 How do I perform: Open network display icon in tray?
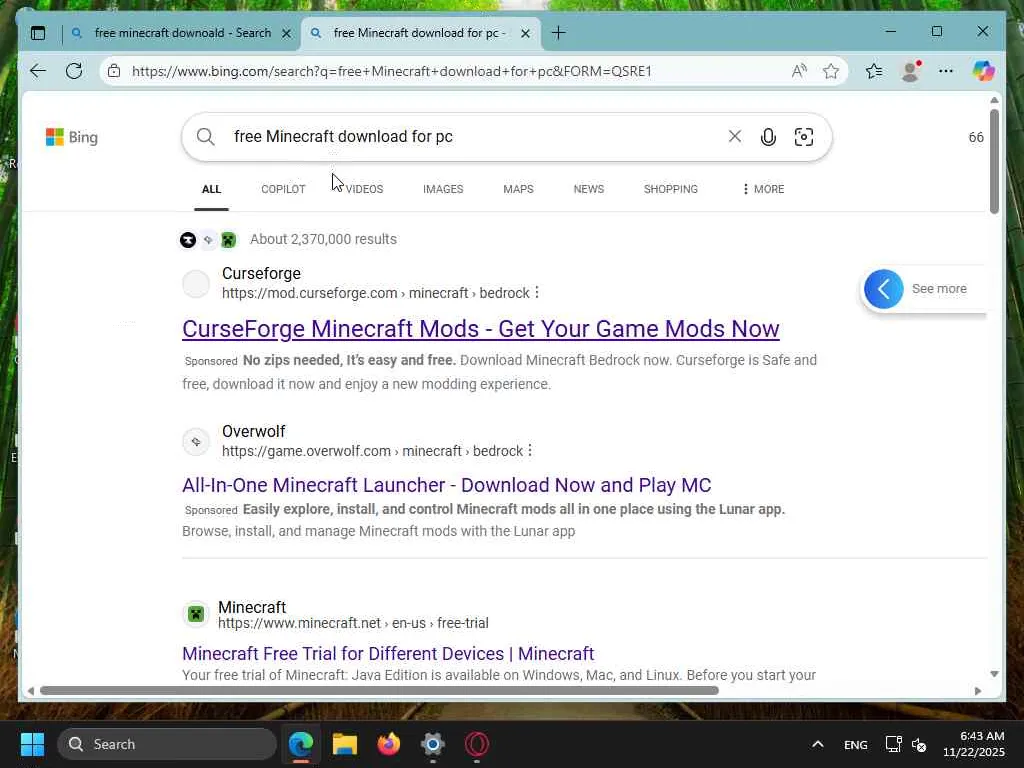click(x=893, y=744)
